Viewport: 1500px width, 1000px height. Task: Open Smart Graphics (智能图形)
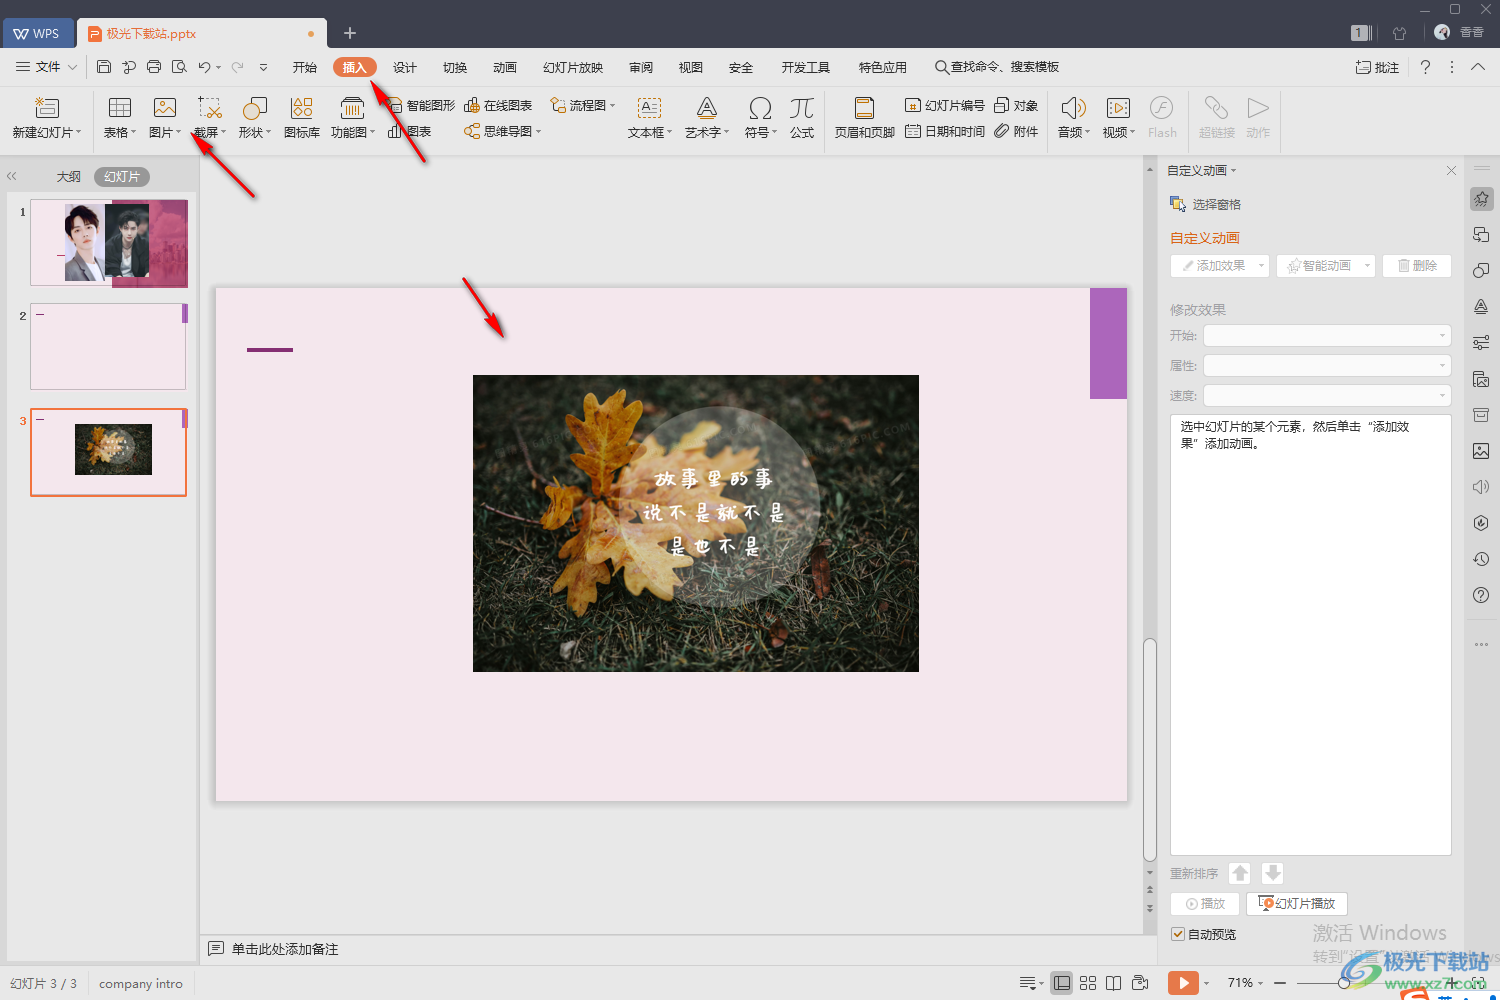[421, 105]
